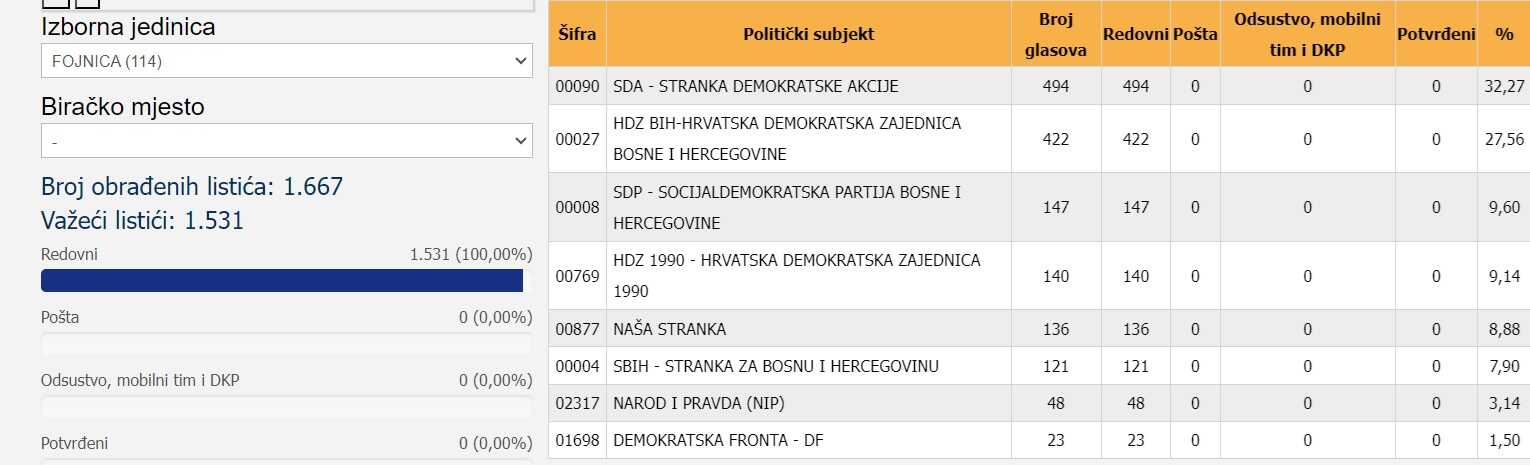Select the NAŠA STRANKA row
1530x465 pixels.
pos(670,329)
